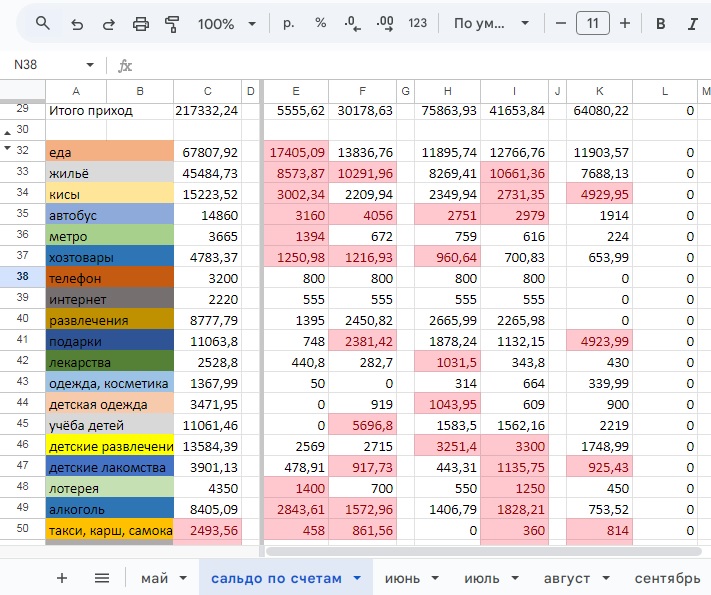Open the август tab dropdown arrow
Screen dimensions: 711x595
(x=606, y=578)
